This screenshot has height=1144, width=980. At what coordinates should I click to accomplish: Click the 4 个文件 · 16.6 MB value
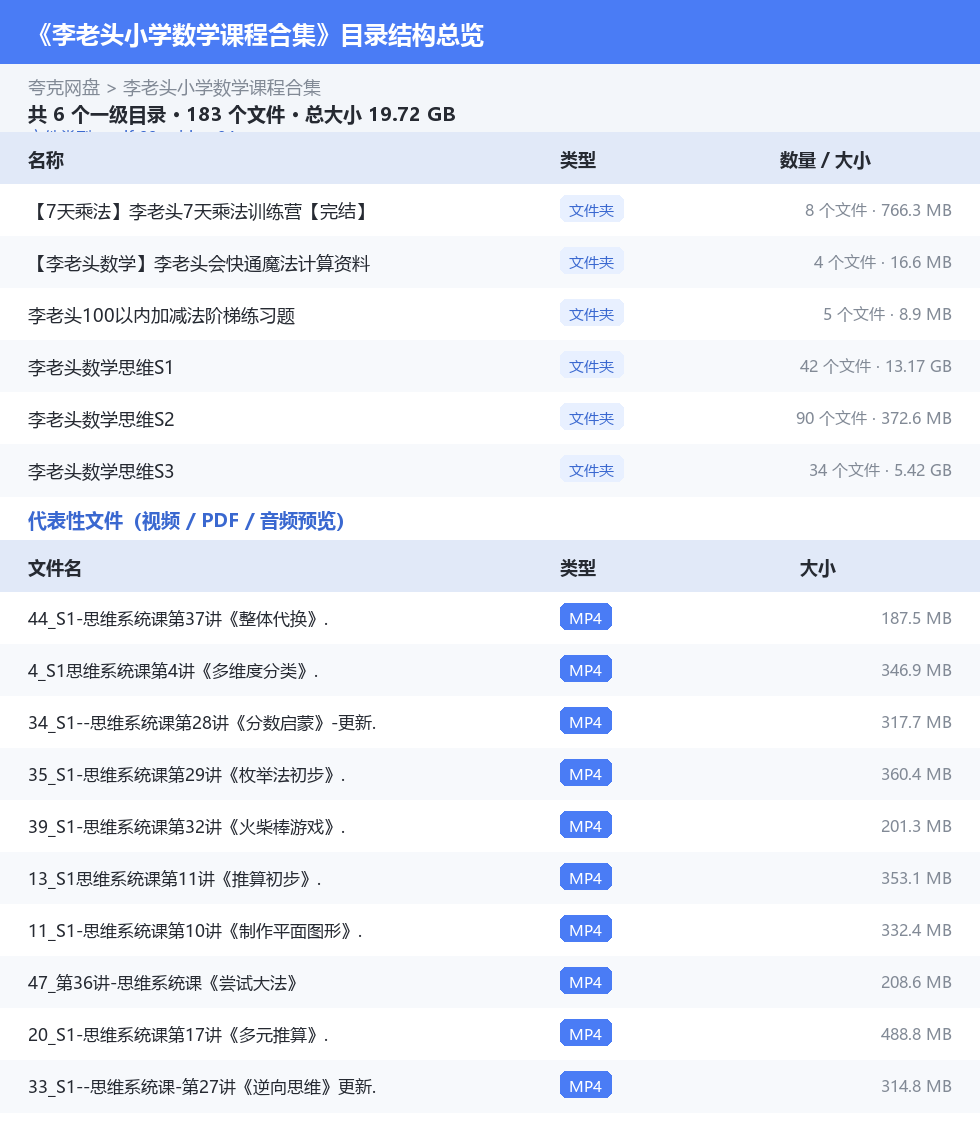coord(883,262)
